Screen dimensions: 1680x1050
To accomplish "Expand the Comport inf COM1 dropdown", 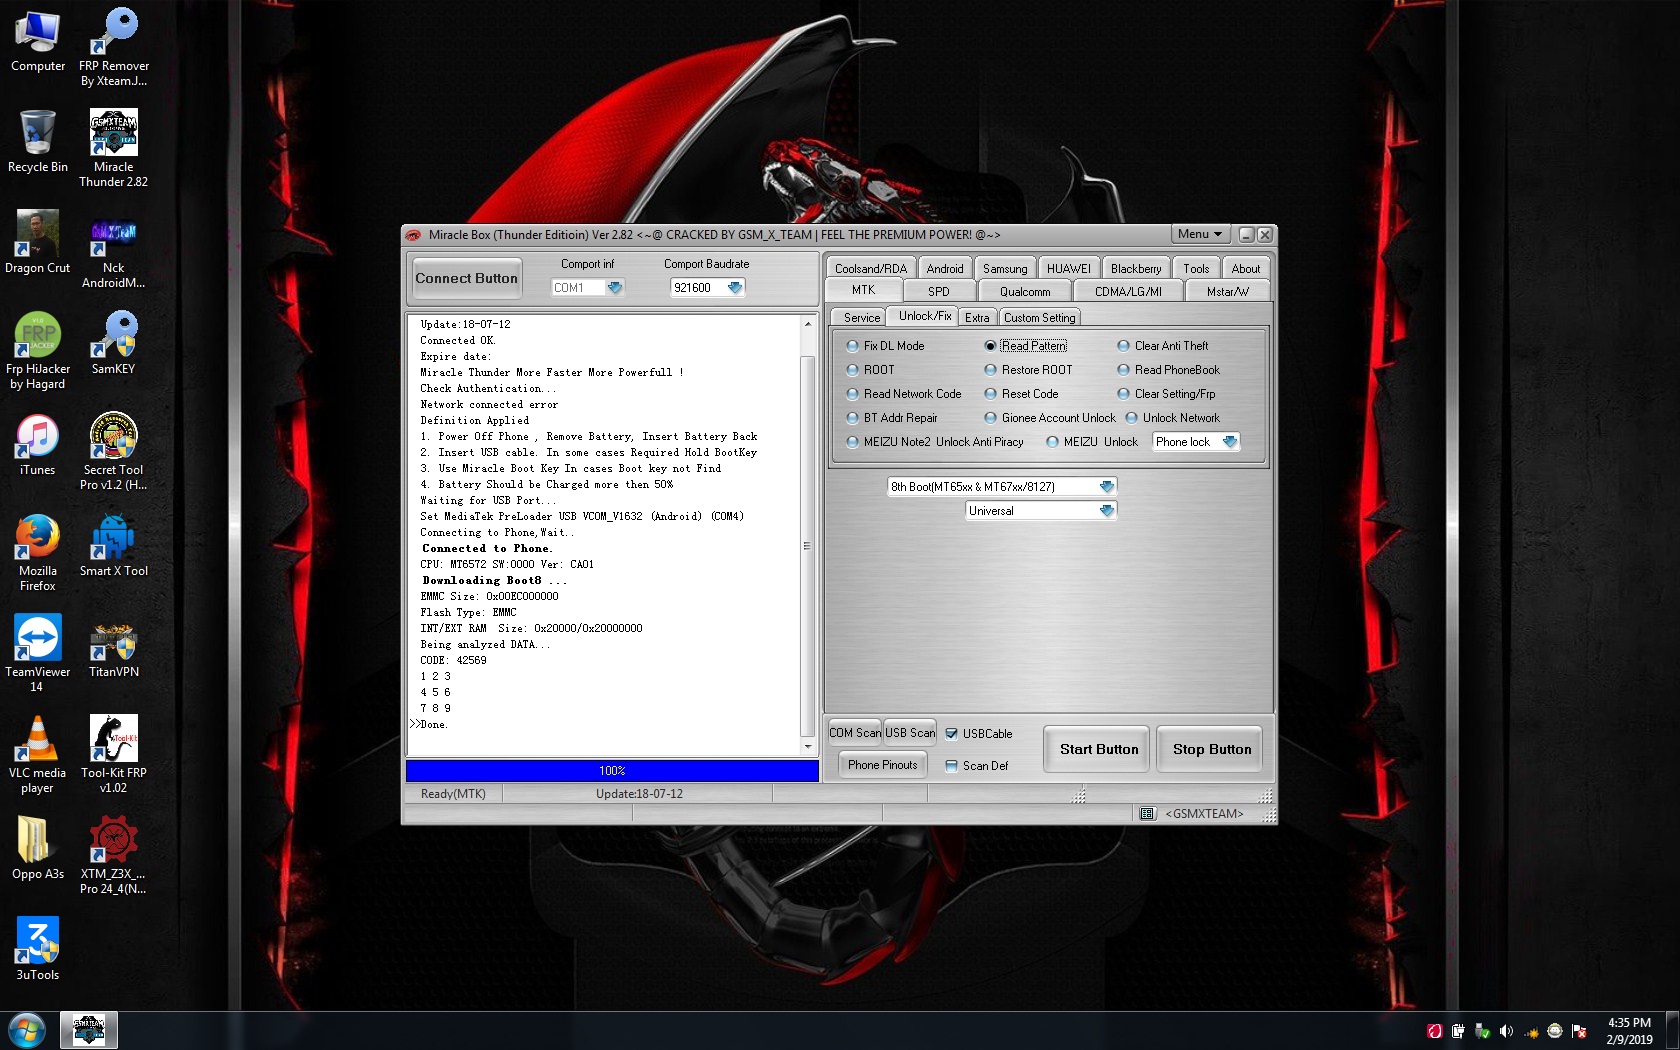I will tap(615, 288).
